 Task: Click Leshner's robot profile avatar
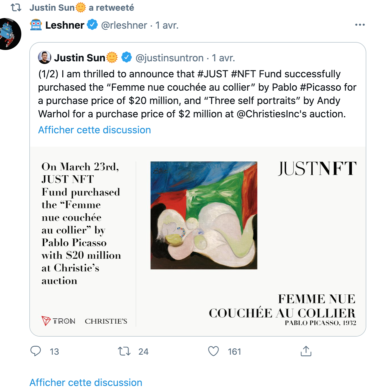(x=9, y=34)
